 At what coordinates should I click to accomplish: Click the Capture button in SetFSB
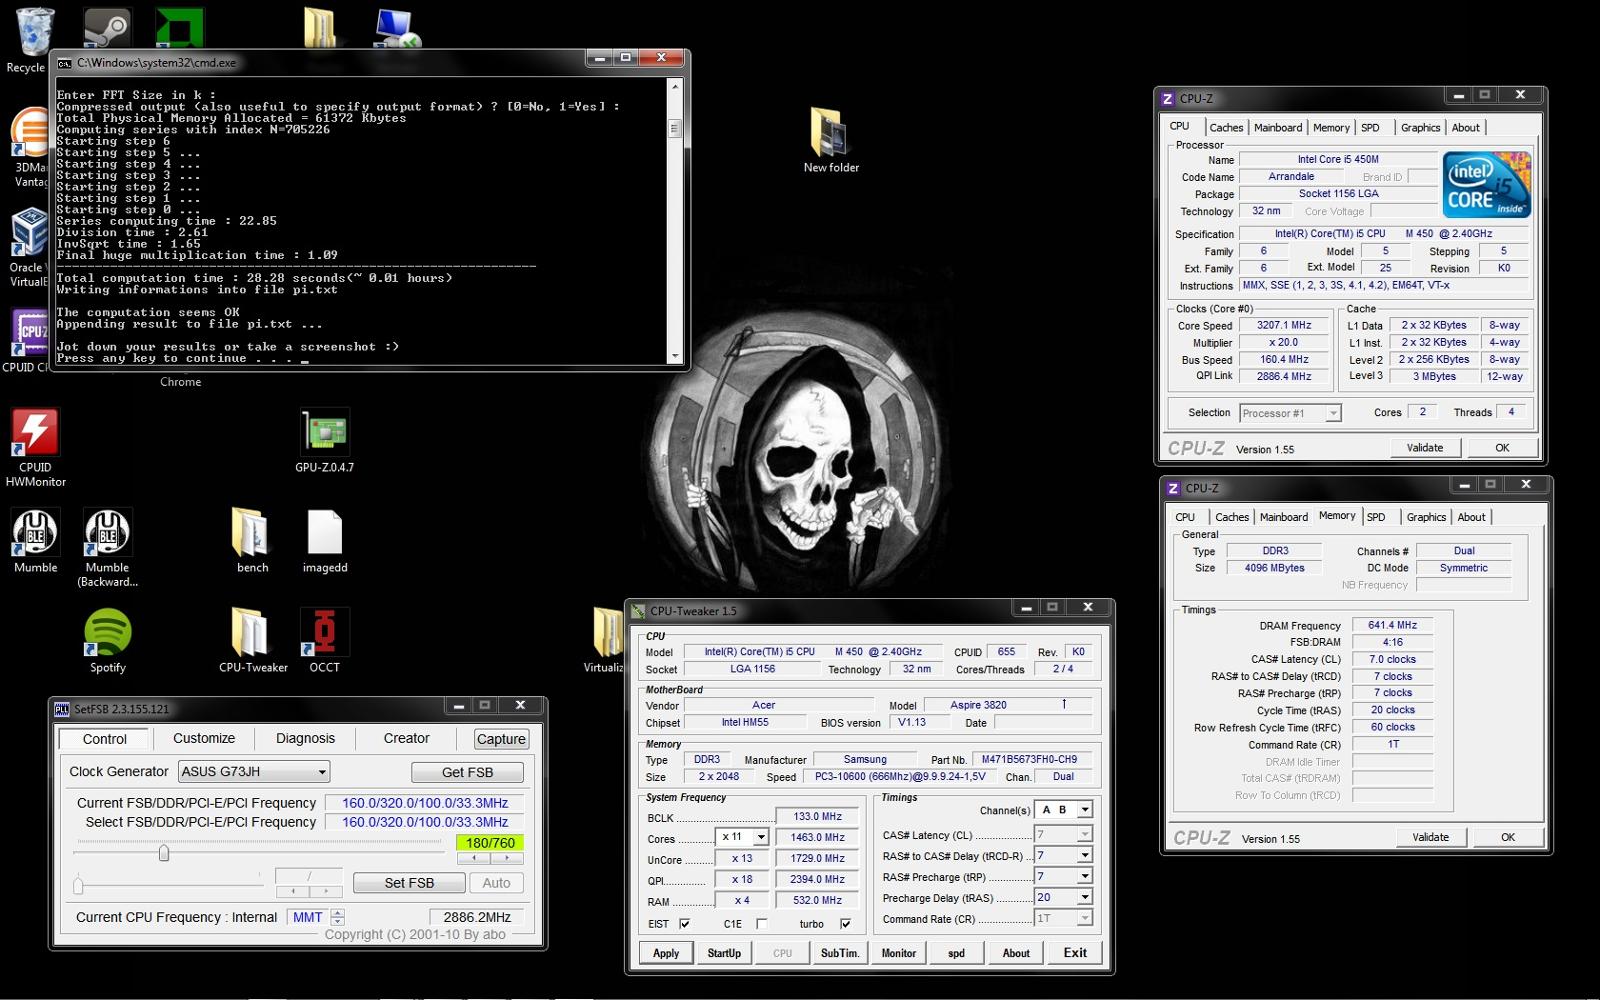click(x=501, y=739)
